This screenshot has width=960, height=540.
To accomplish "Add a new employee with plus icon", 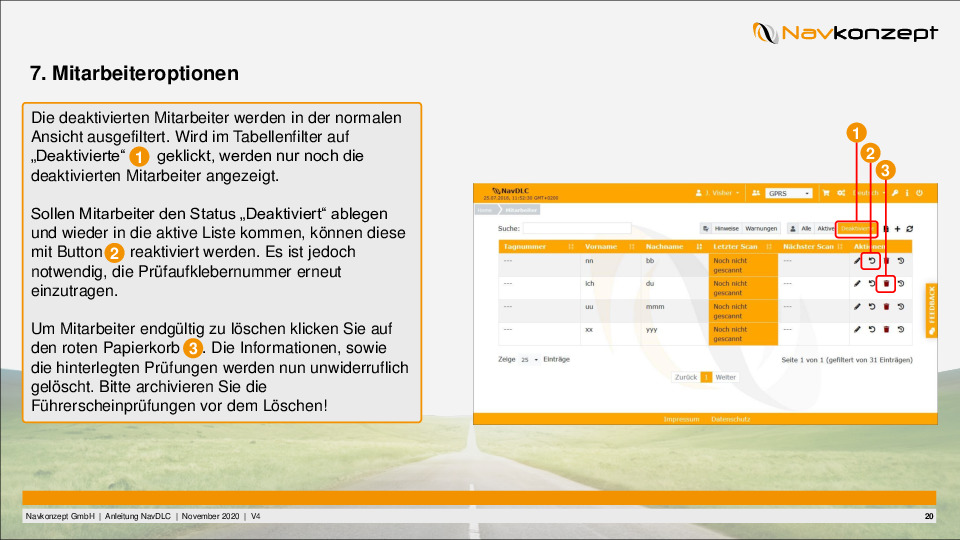I will click(x=898, y=229).
